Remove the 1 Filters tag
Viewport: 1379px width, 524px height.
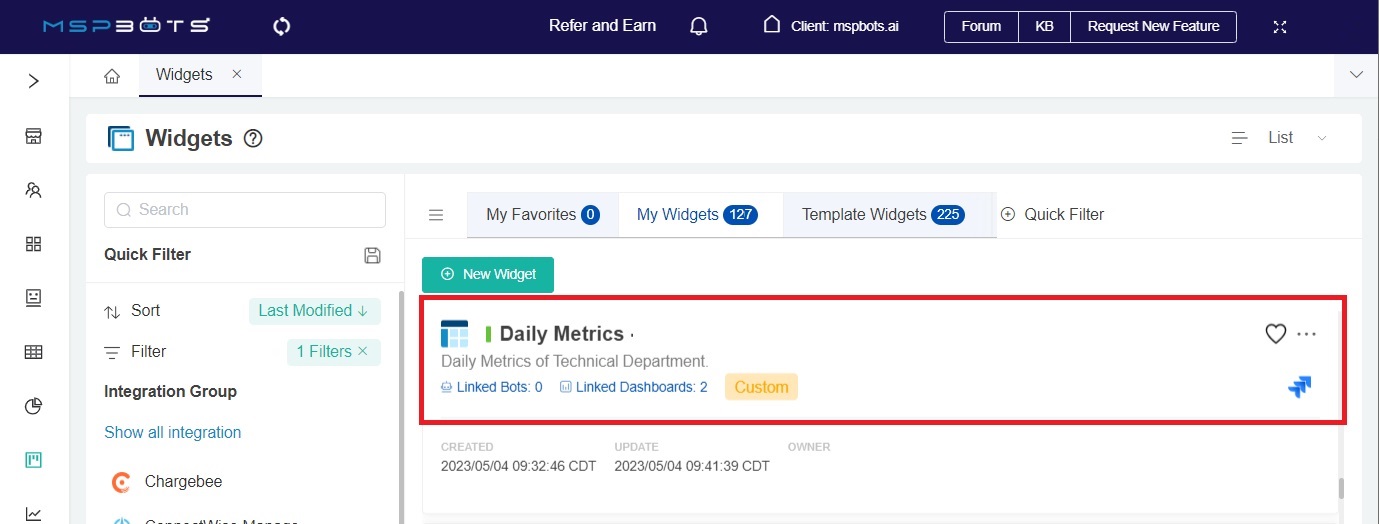click(363, 351)
